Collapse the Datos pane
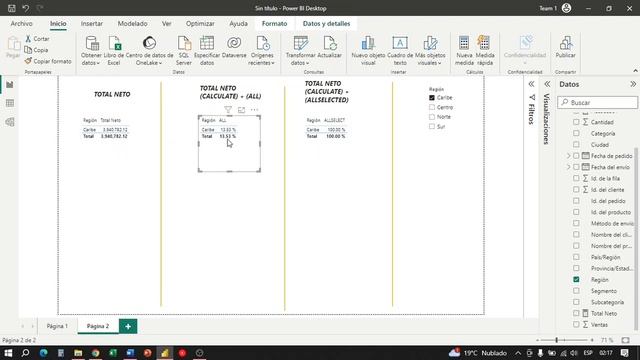This screenshot has height=360, width=640. pyautogui.click(x=633, y=84)
